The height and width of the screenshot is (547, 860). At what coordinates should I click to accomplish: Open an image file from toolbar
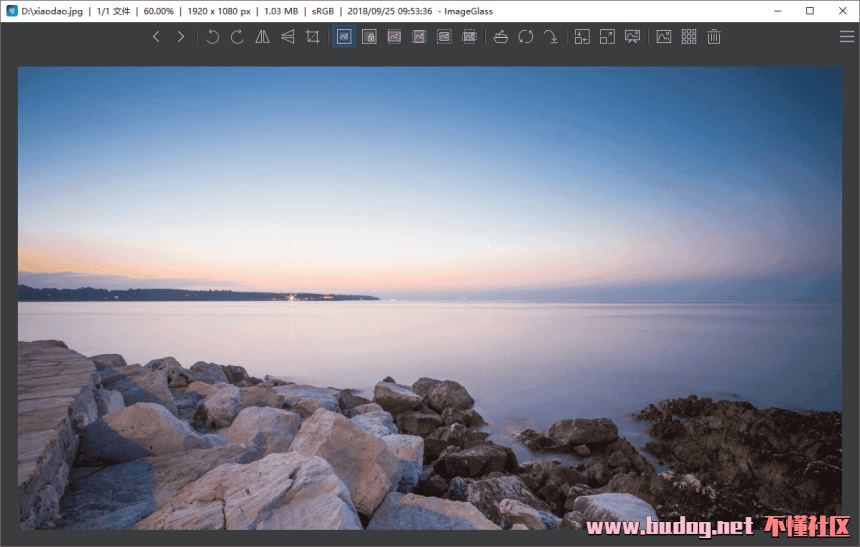[500, 37]
